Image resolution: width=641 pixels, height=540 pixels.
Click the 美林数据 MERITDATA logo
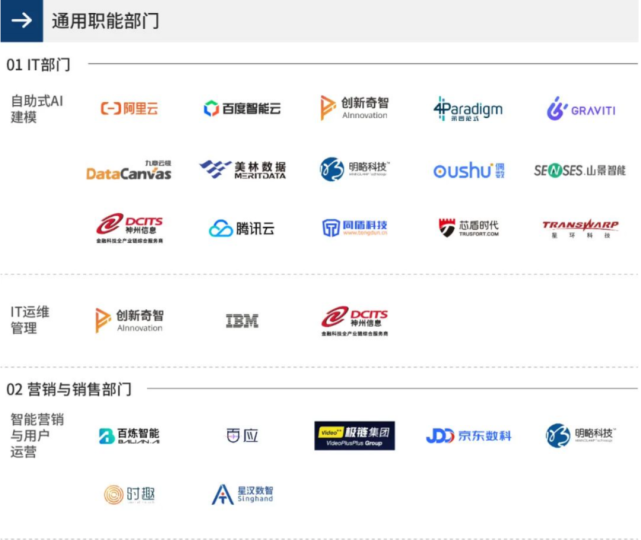pos(242,170)
